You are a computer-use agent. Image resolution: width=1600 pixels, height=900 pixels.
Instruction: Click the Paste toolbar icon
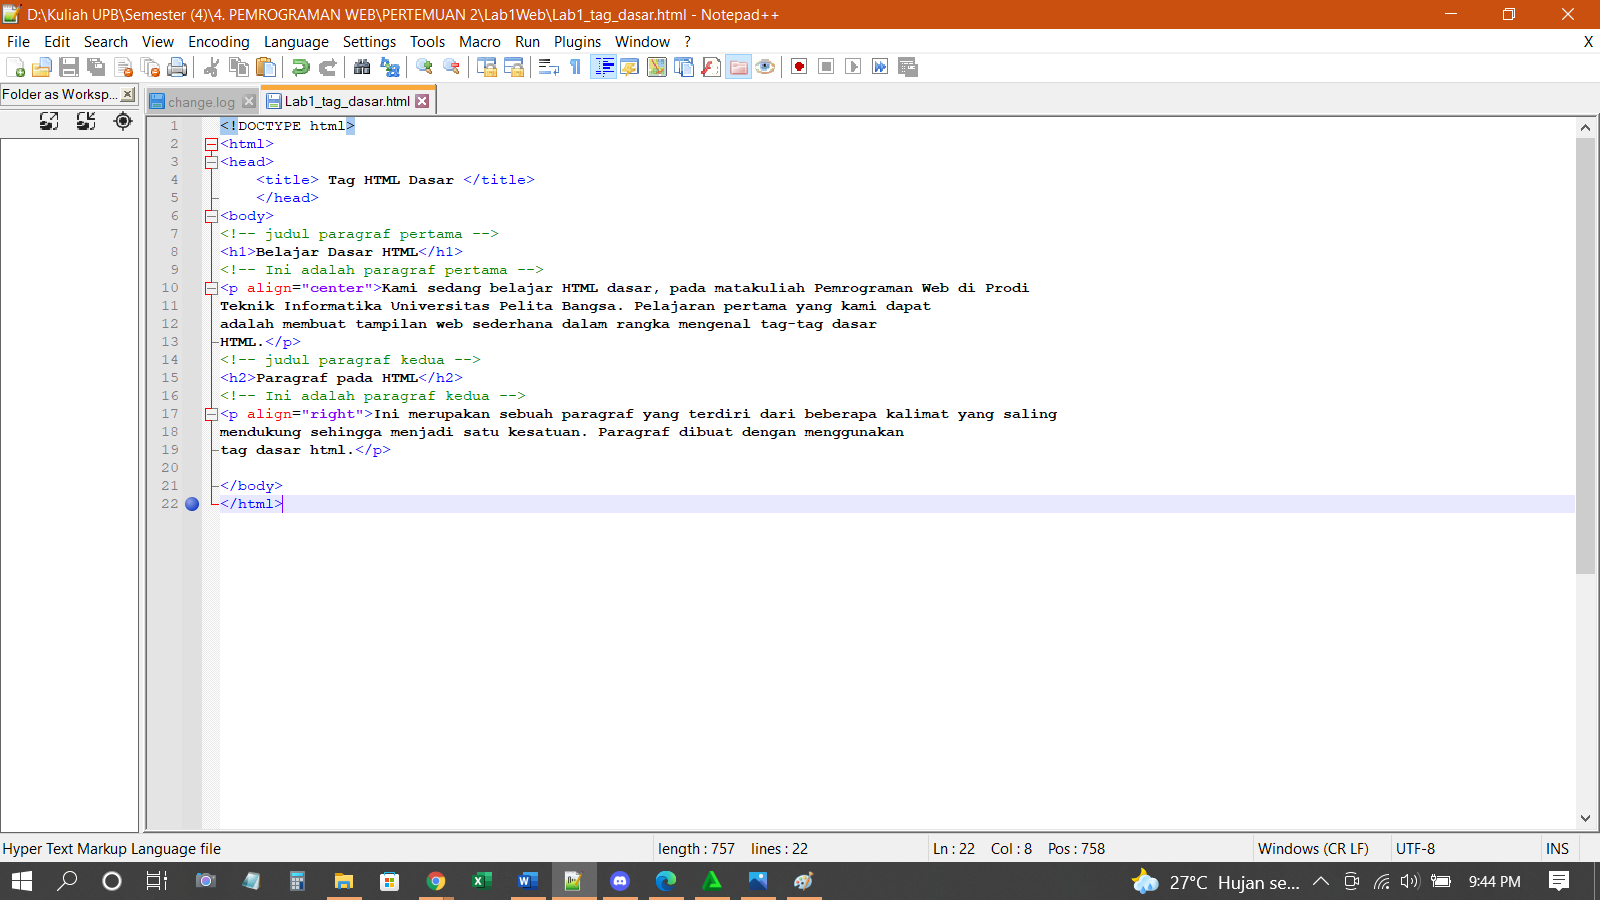(x=266, y=67)
